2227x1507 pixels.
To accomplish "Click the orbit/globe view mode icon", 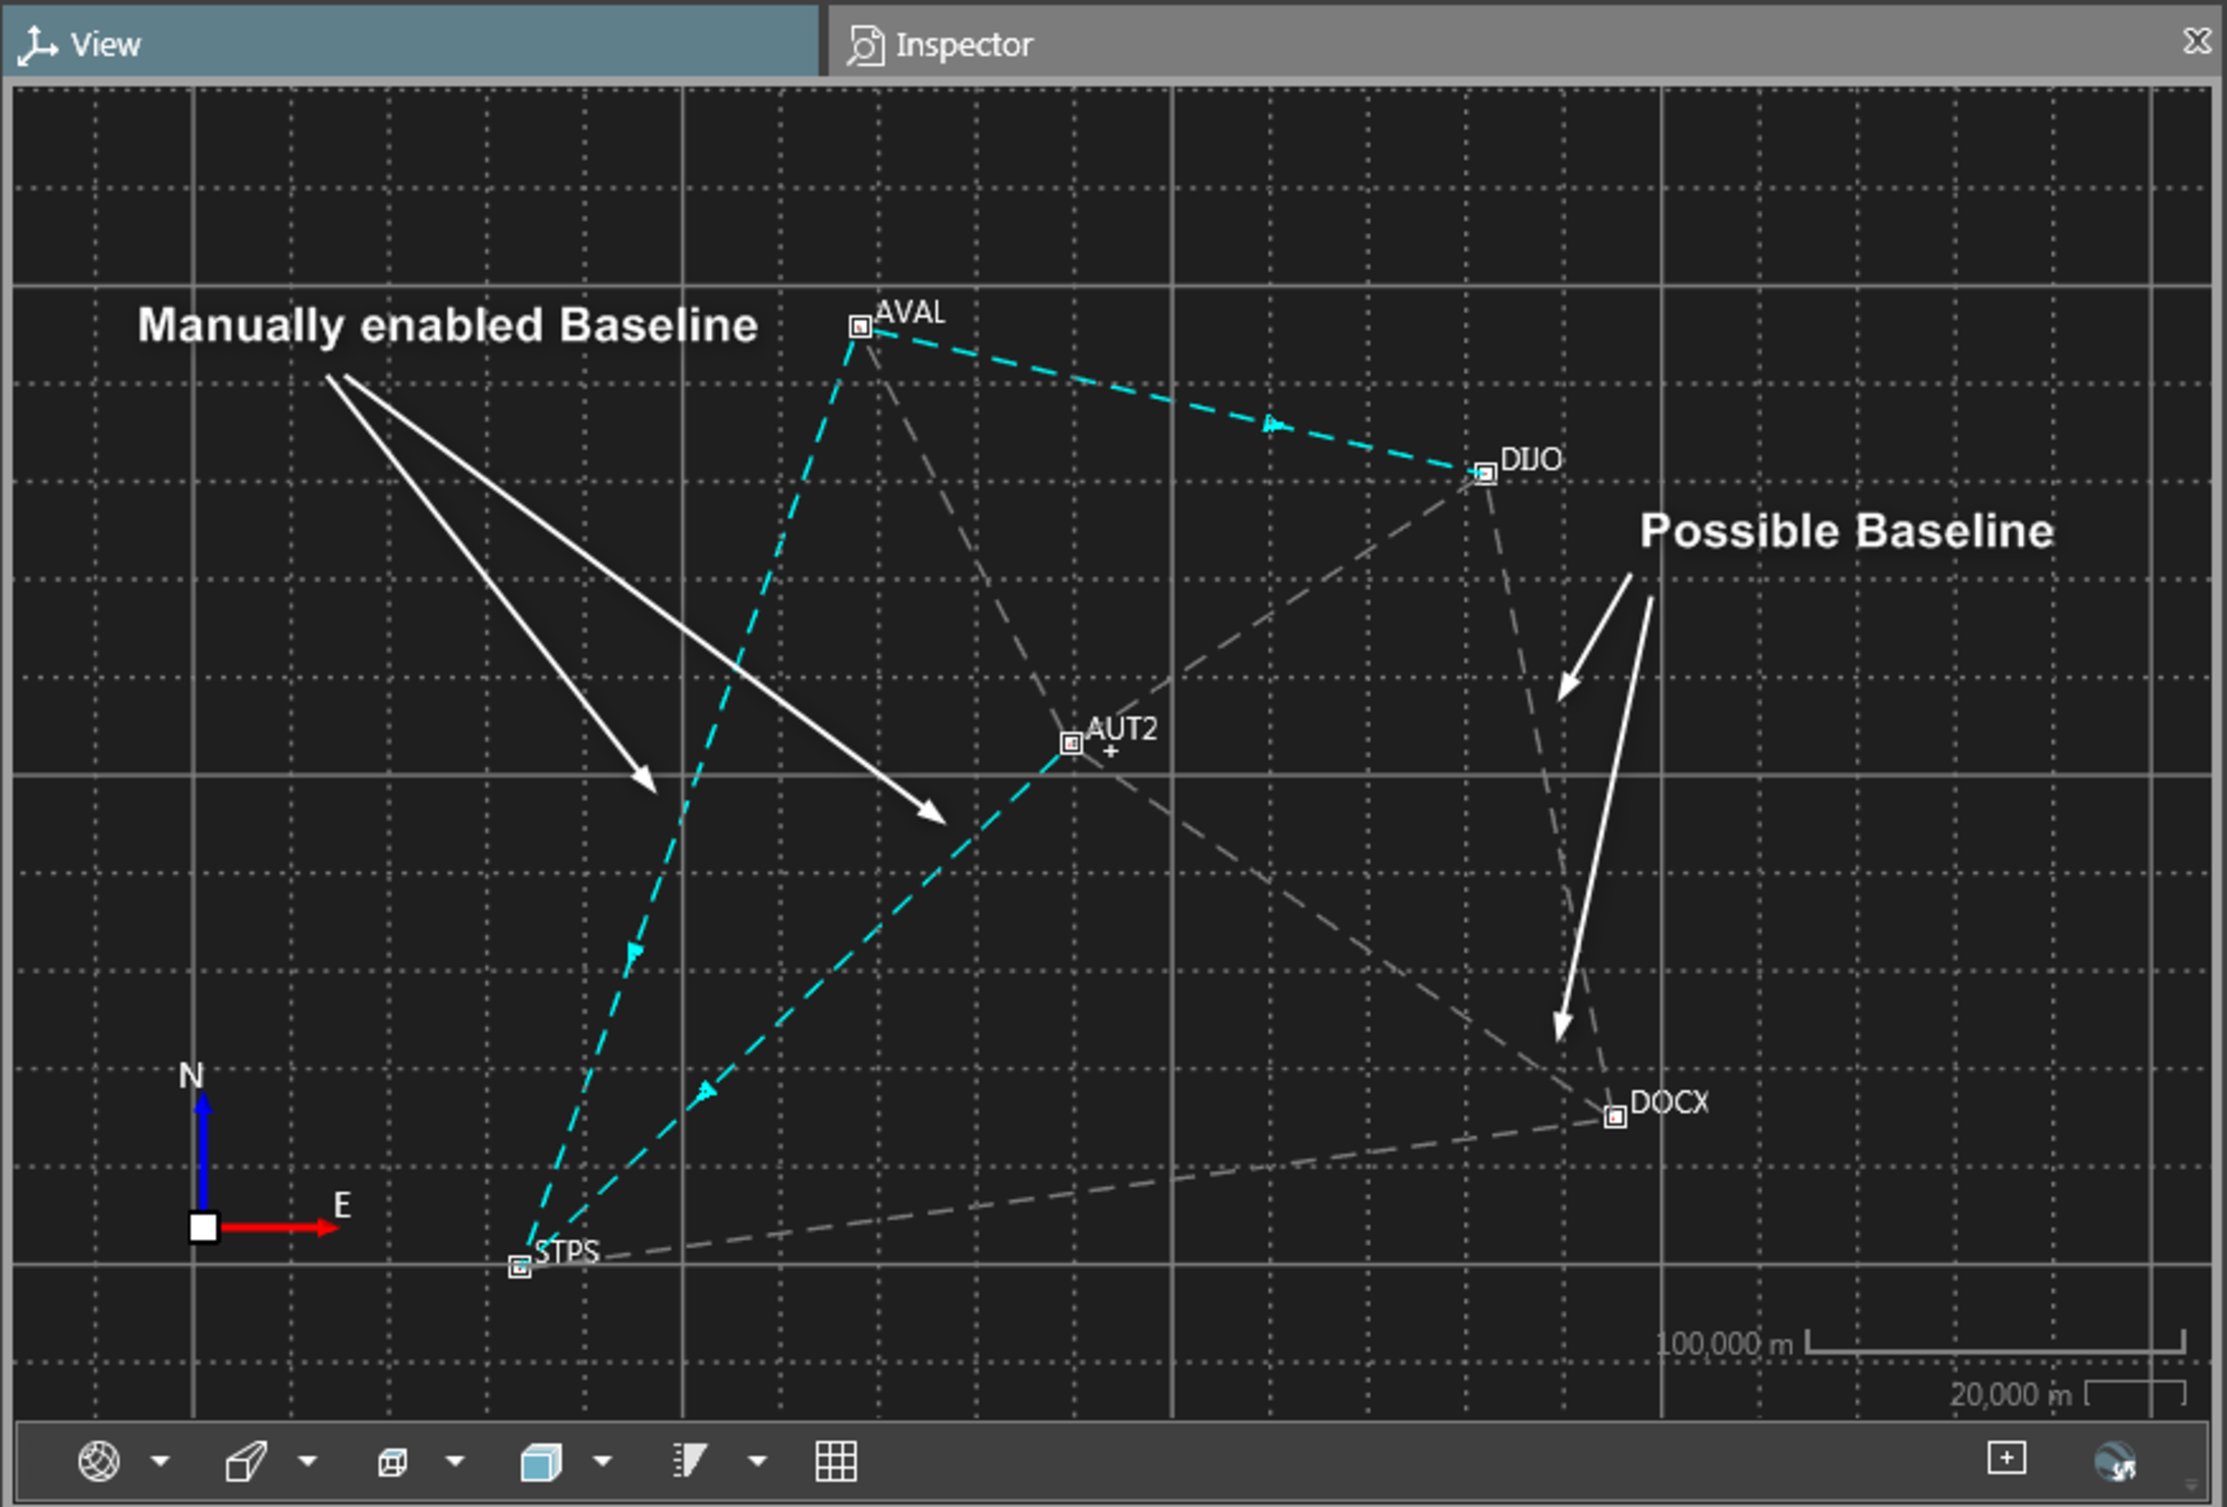I will [x=99, y=1461].
